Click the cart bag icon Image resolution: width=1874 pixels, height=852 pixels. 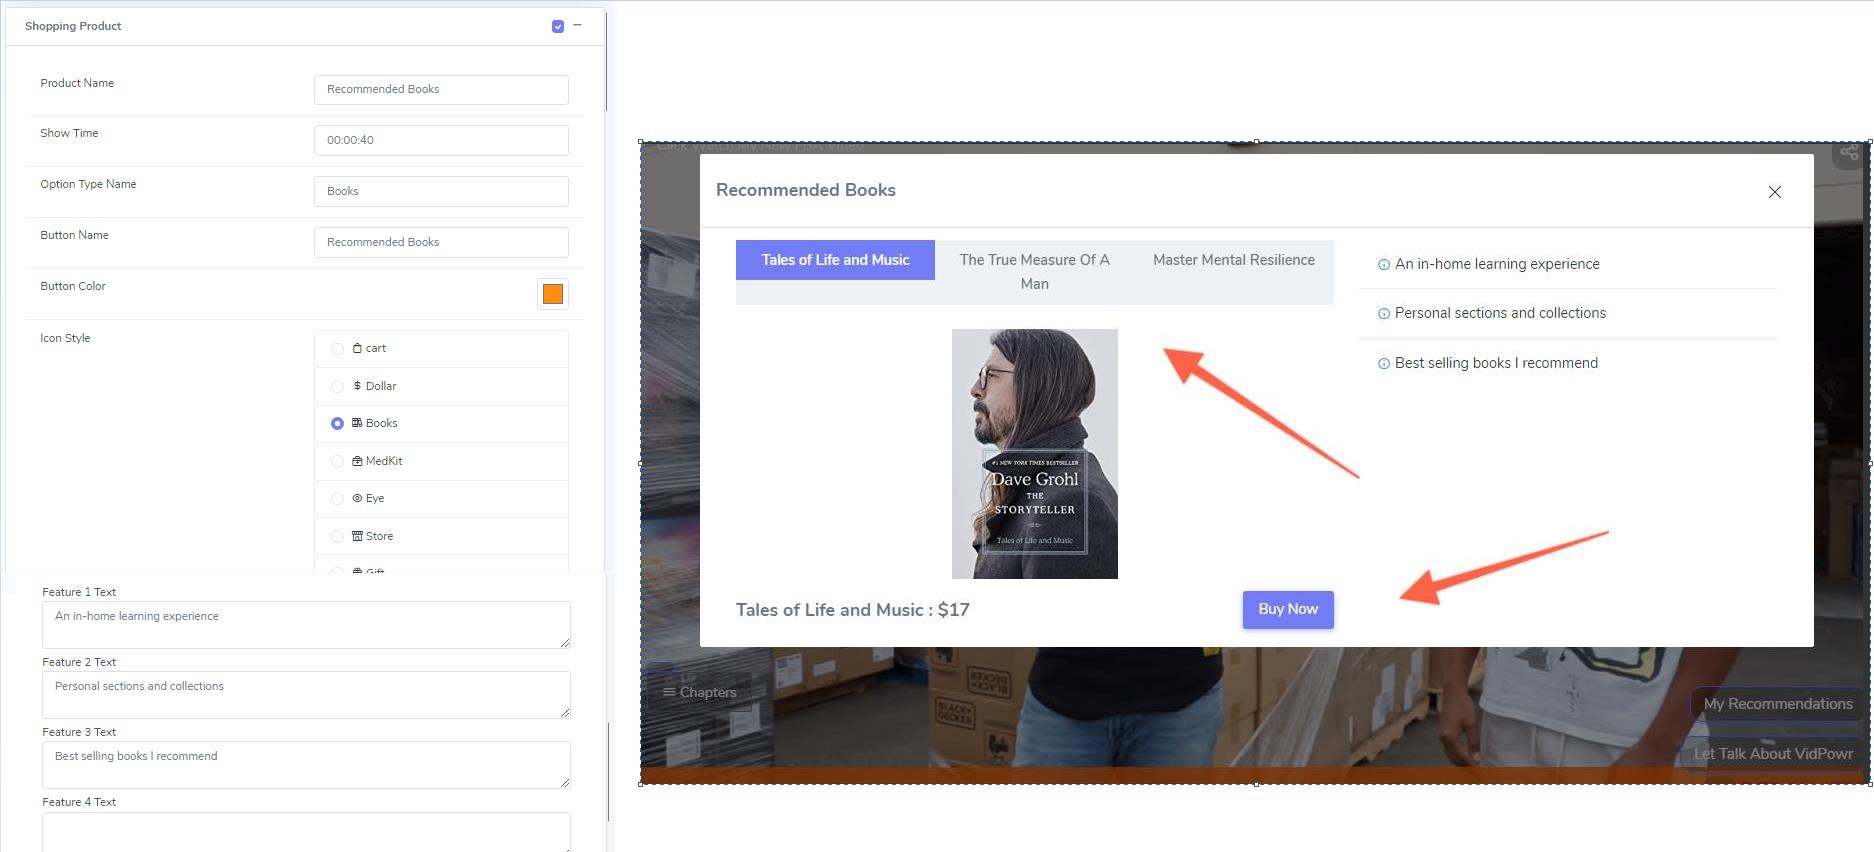tap(357, 348)
